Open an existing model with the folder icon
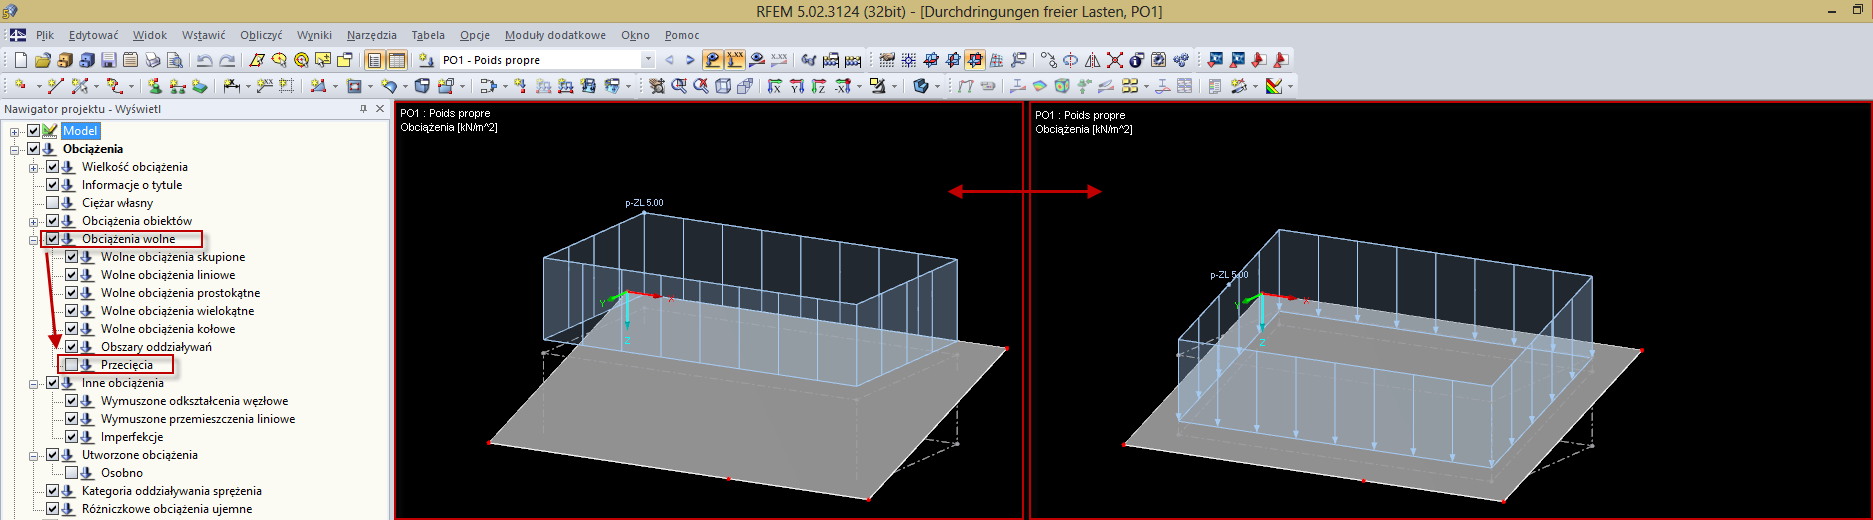 [43, 60]
